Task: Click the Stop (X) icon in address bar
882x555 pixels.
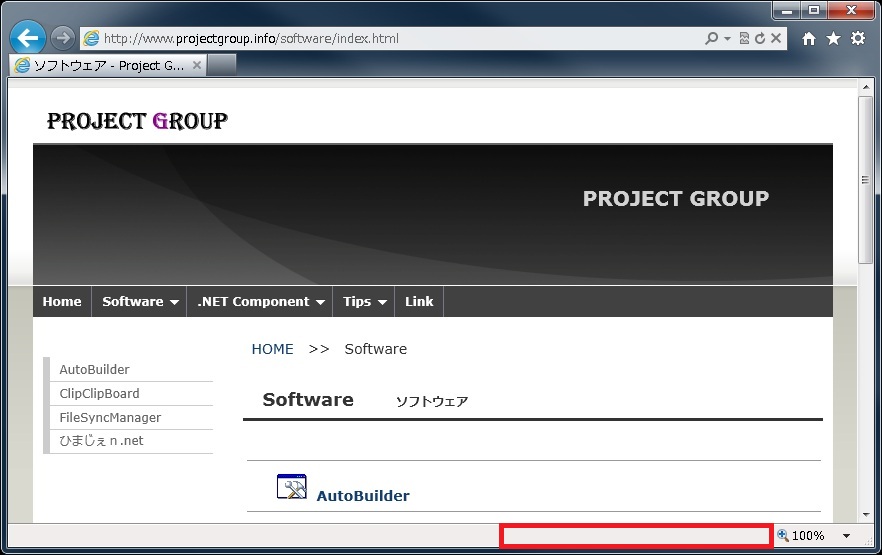Action: pos(777,39)
